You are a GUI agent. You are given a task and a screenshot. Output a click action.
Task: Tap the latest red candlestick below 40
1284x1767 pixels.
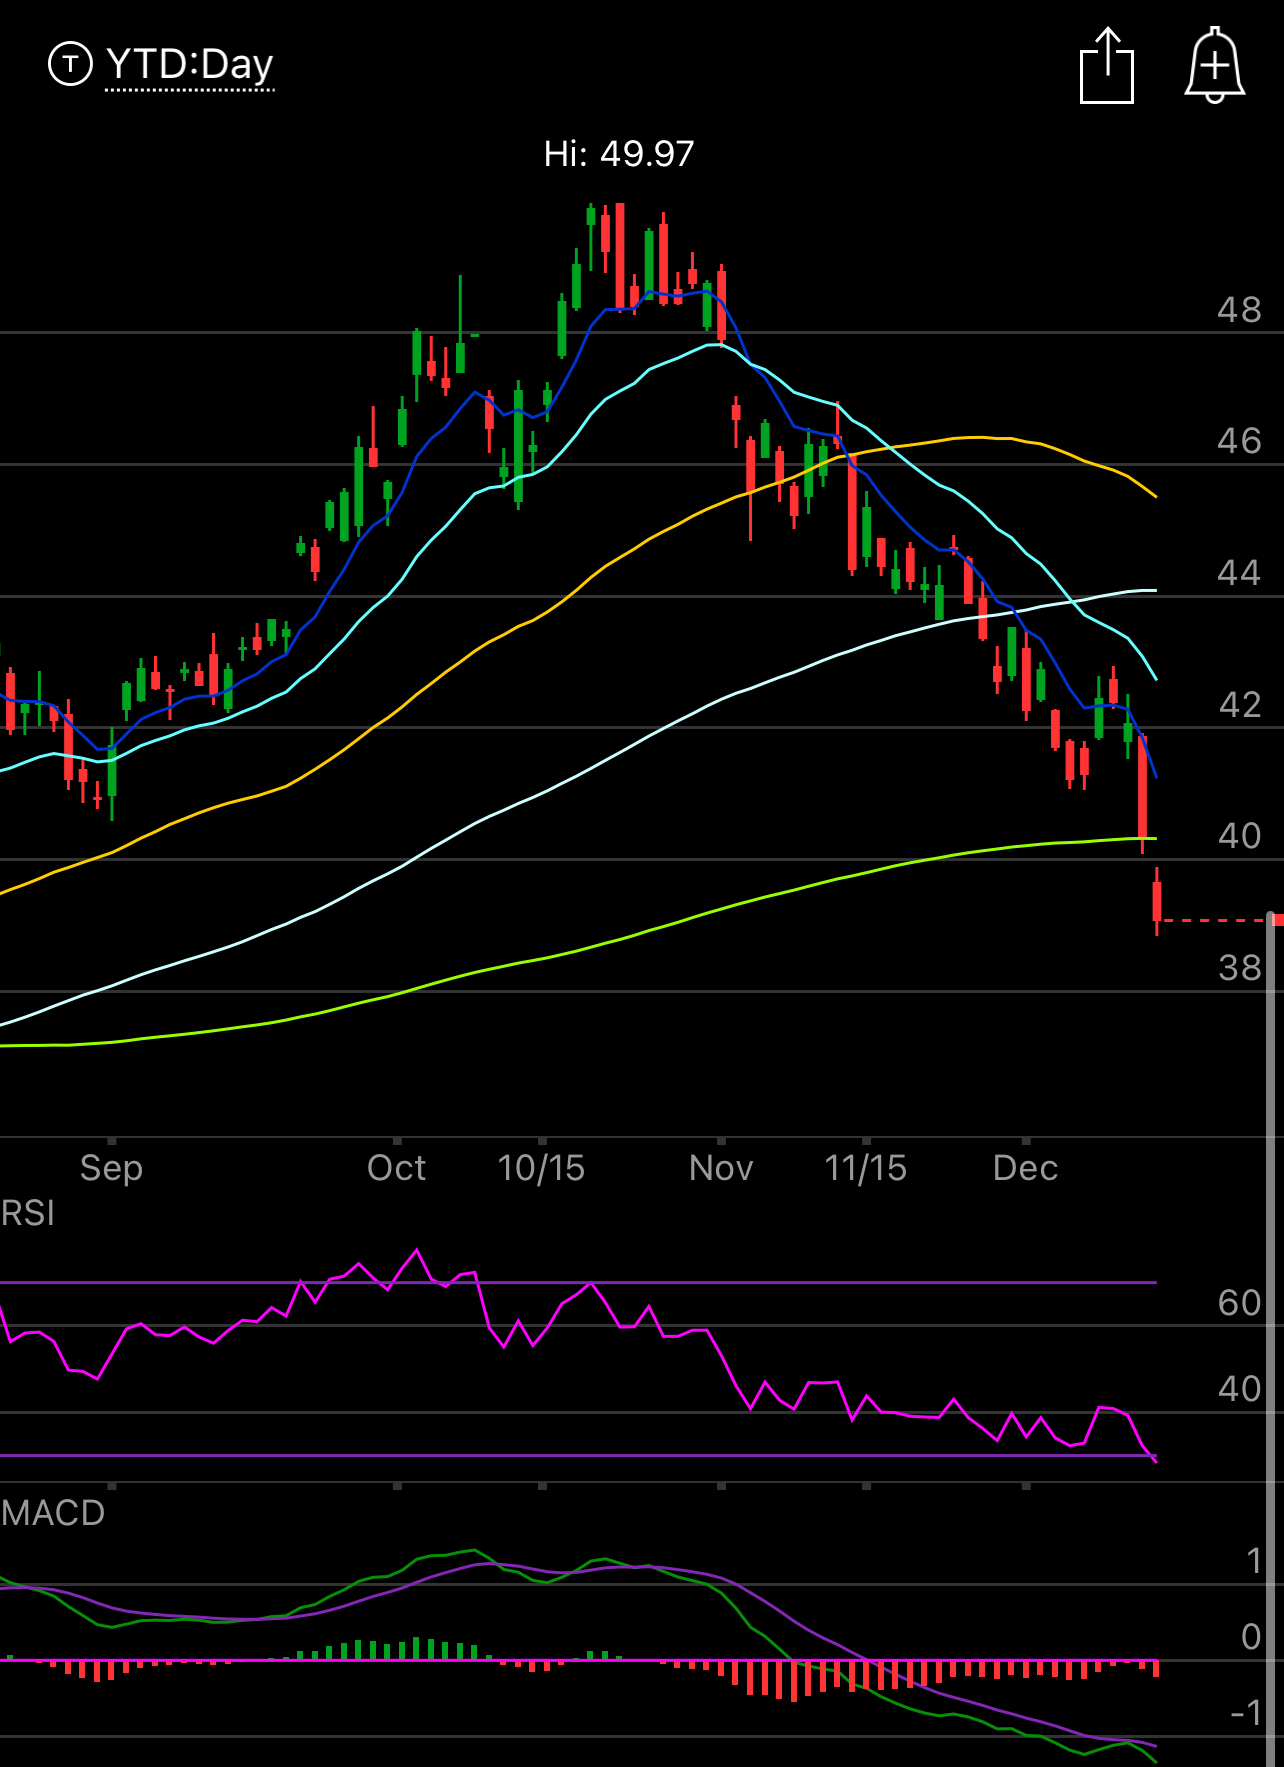pos(1157,901)
